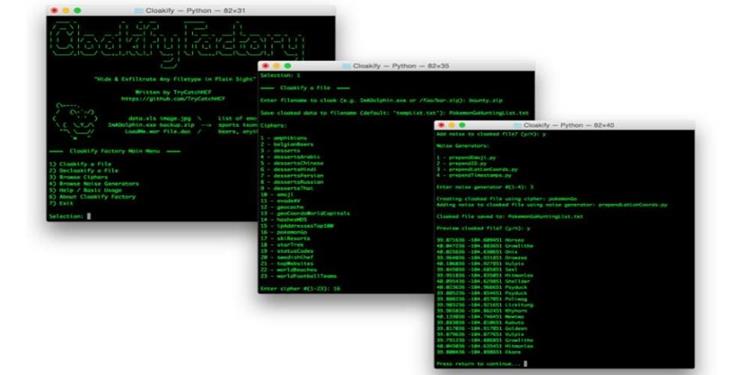Open the github.com/TryCatchHCF URL text

point(173,98)
